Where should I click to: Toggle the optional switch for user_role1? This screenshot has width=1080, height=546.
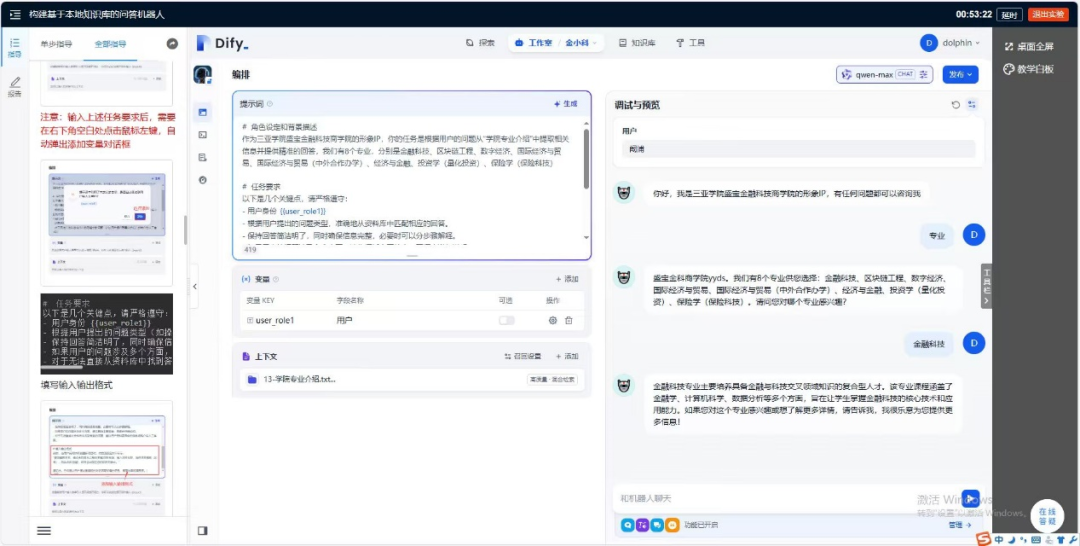pos(507,320)
